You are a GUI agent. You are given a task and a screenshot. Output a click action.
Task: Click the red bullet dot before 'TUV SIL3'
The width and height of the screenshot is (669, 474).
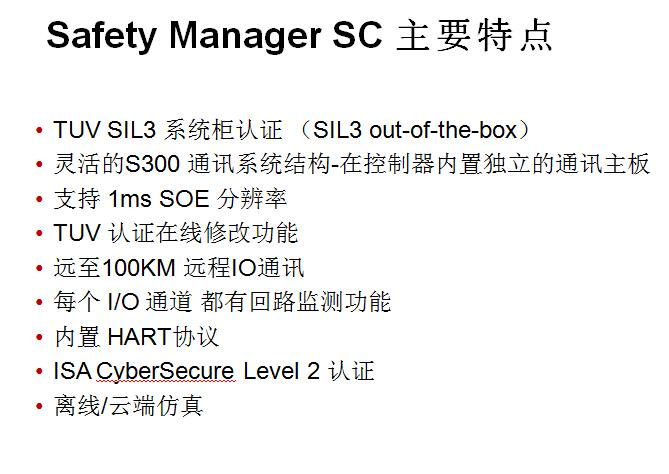(x=40, y=130)
